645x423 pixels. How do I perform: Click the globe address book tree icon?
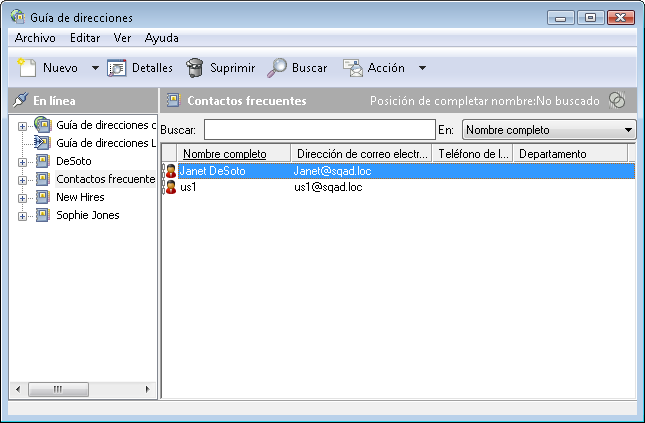coord(43,124)
